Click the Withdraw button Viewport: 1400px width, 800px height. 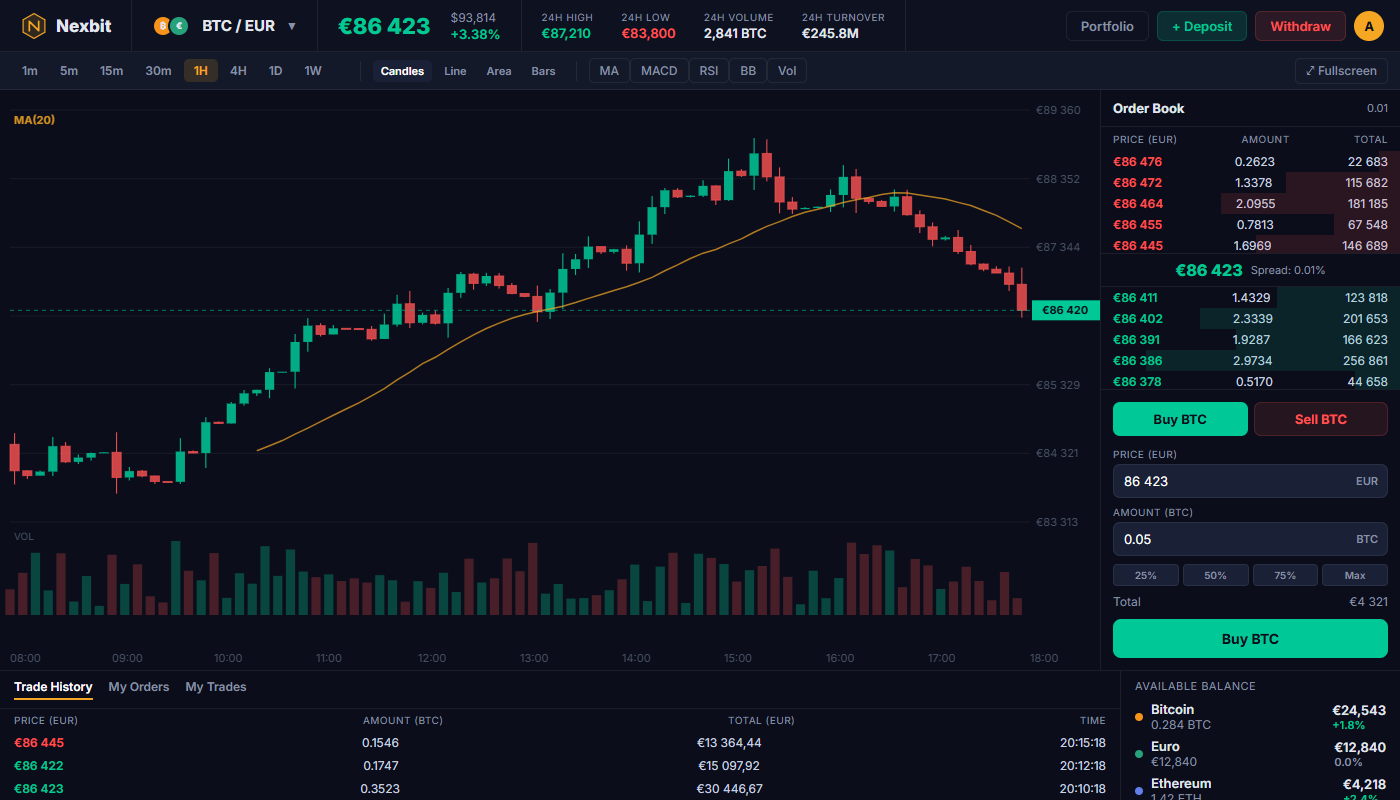[1300, 26]
